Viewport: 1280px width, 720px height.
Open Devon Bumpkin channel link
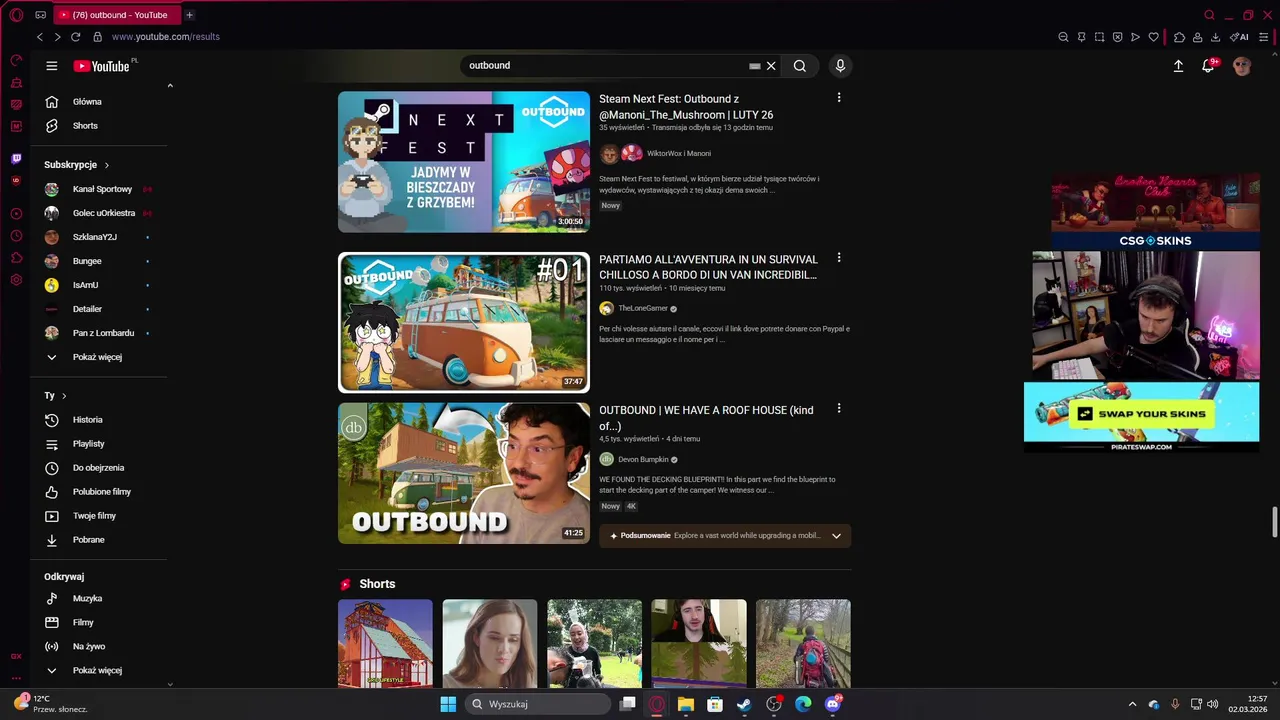pos(642,460)
